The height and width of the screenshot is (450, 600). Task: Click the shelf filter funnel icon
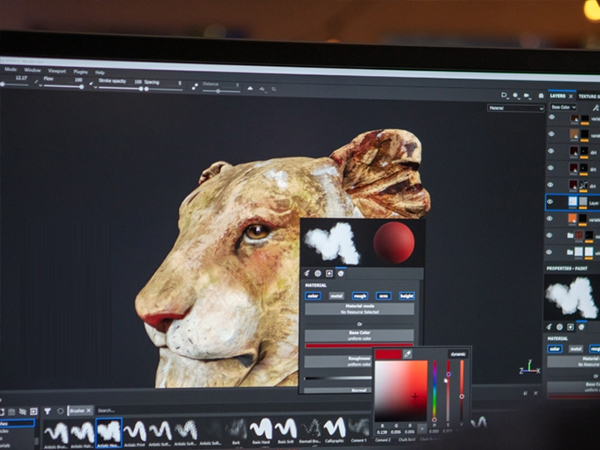click(x=47, y=411)
